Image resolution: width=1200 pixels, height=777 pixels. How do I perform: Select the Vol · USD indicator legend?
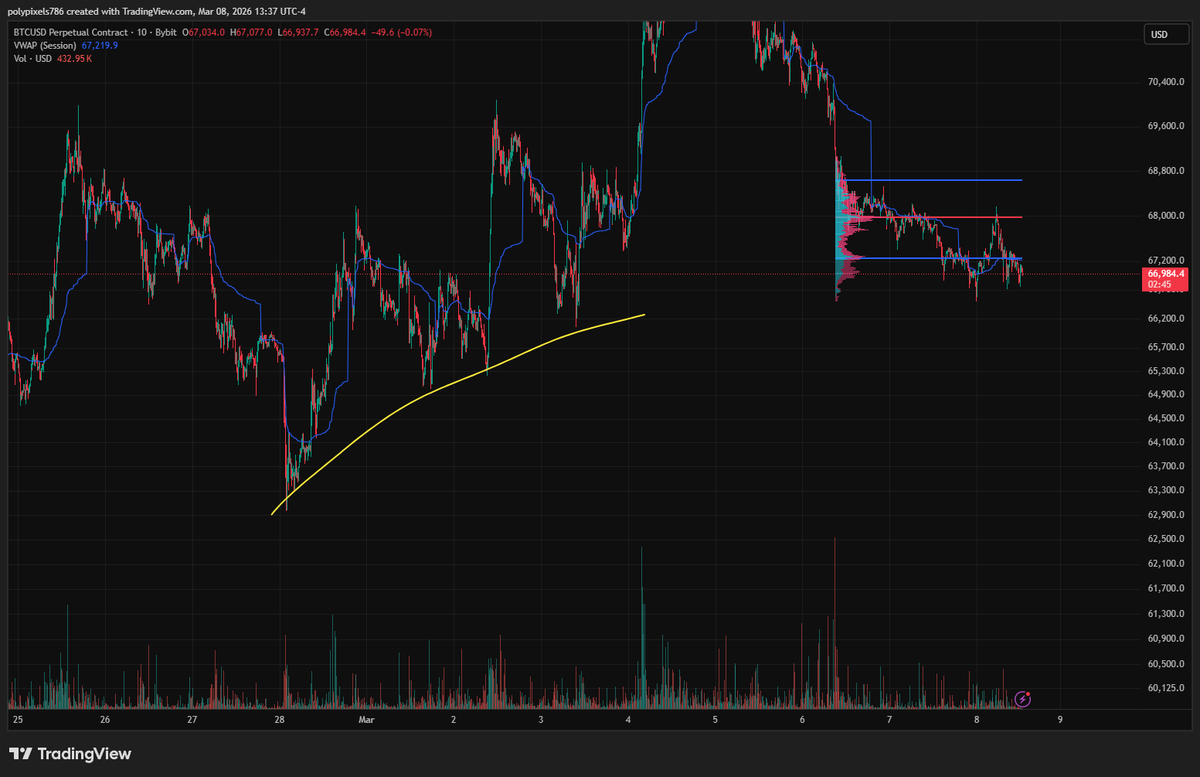[32, 59]
